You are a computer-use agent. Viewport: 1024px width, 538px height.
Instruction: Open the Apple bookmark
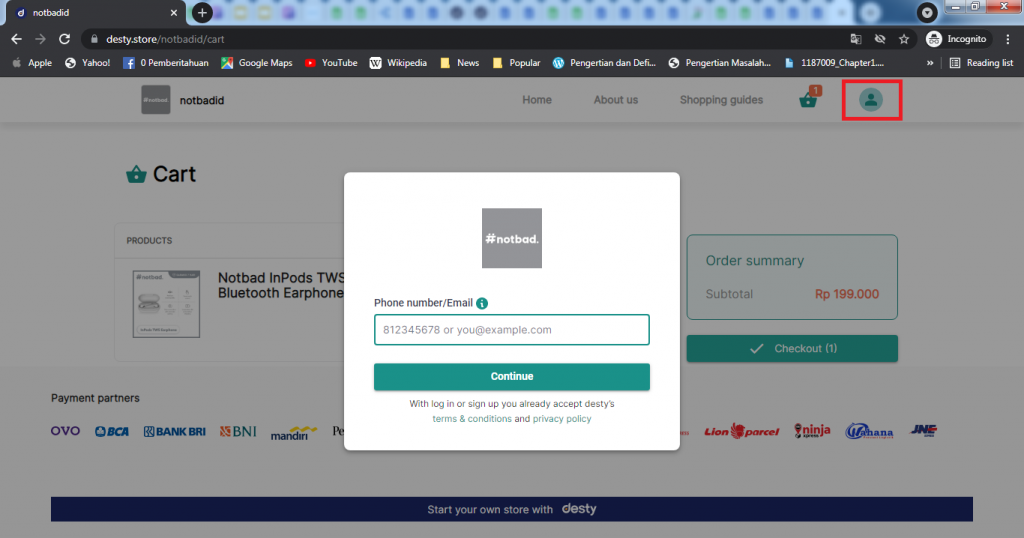pos(31,63)
